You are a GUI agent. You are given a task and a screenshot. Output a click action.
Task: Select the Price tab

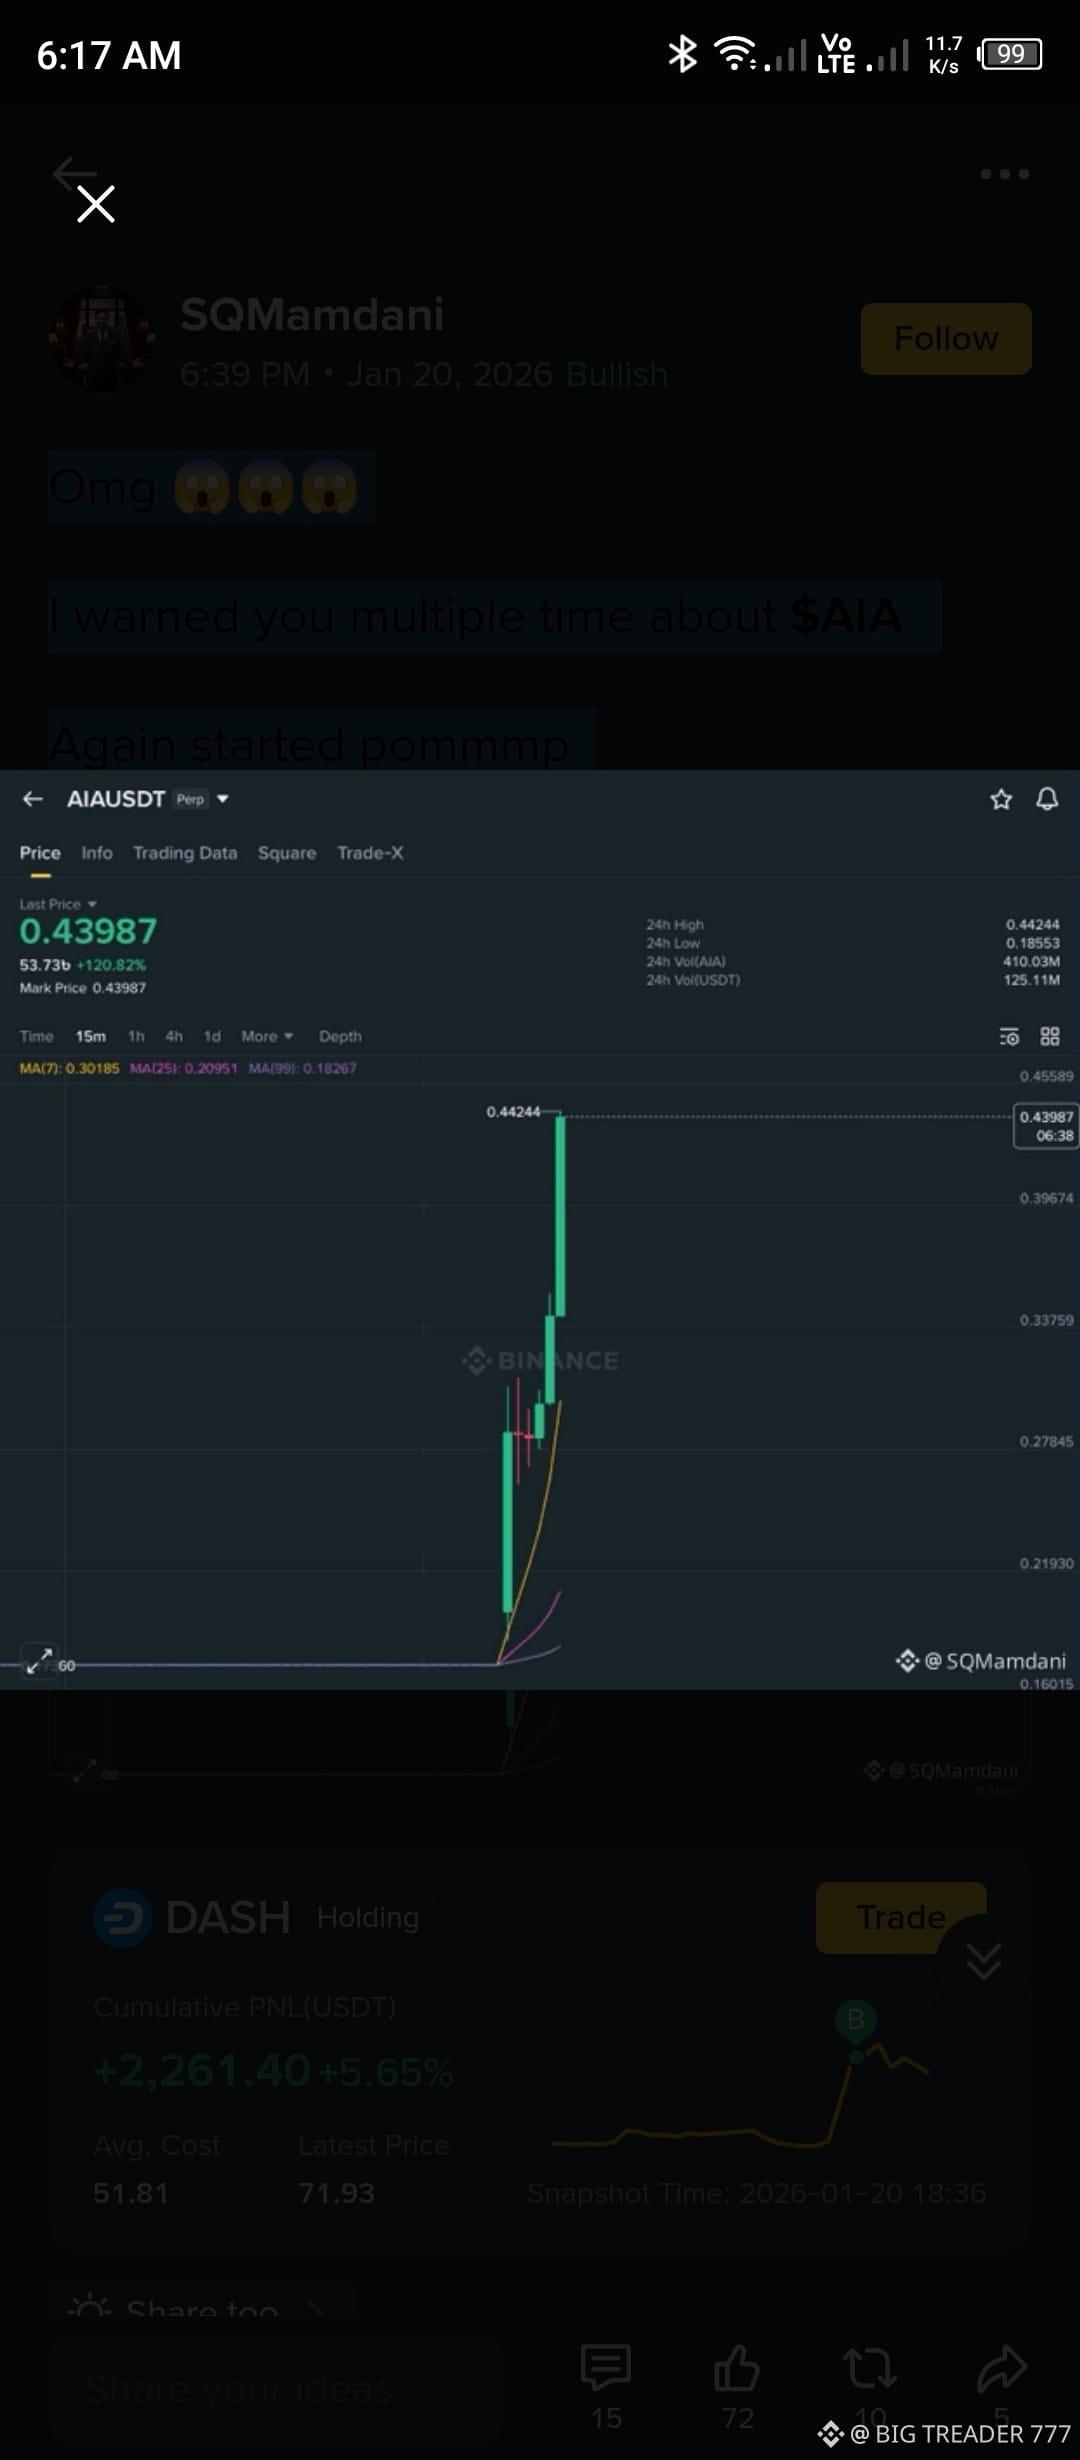click(40, 853)
